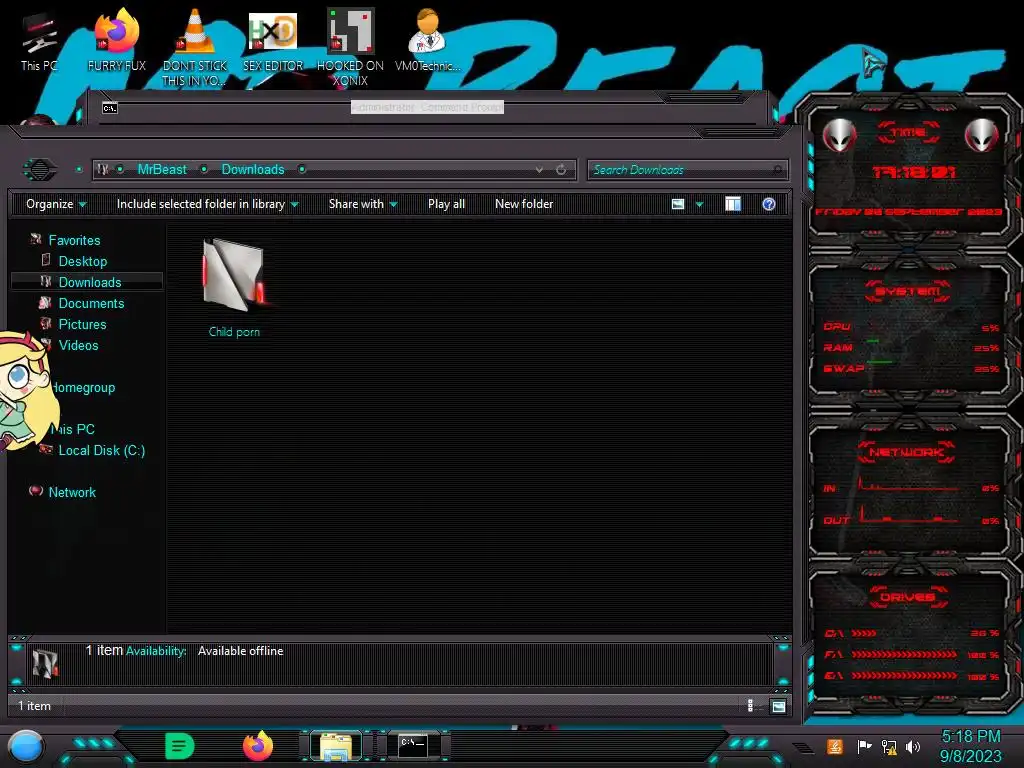Click the magnifier in Search Downloads

pyautogui.click(x=777, y=170)
